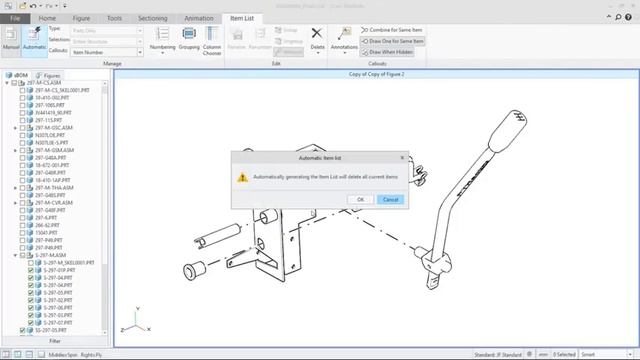Click the Open folder icon in quick access bar
640x360 pixels.
point(22,6)
